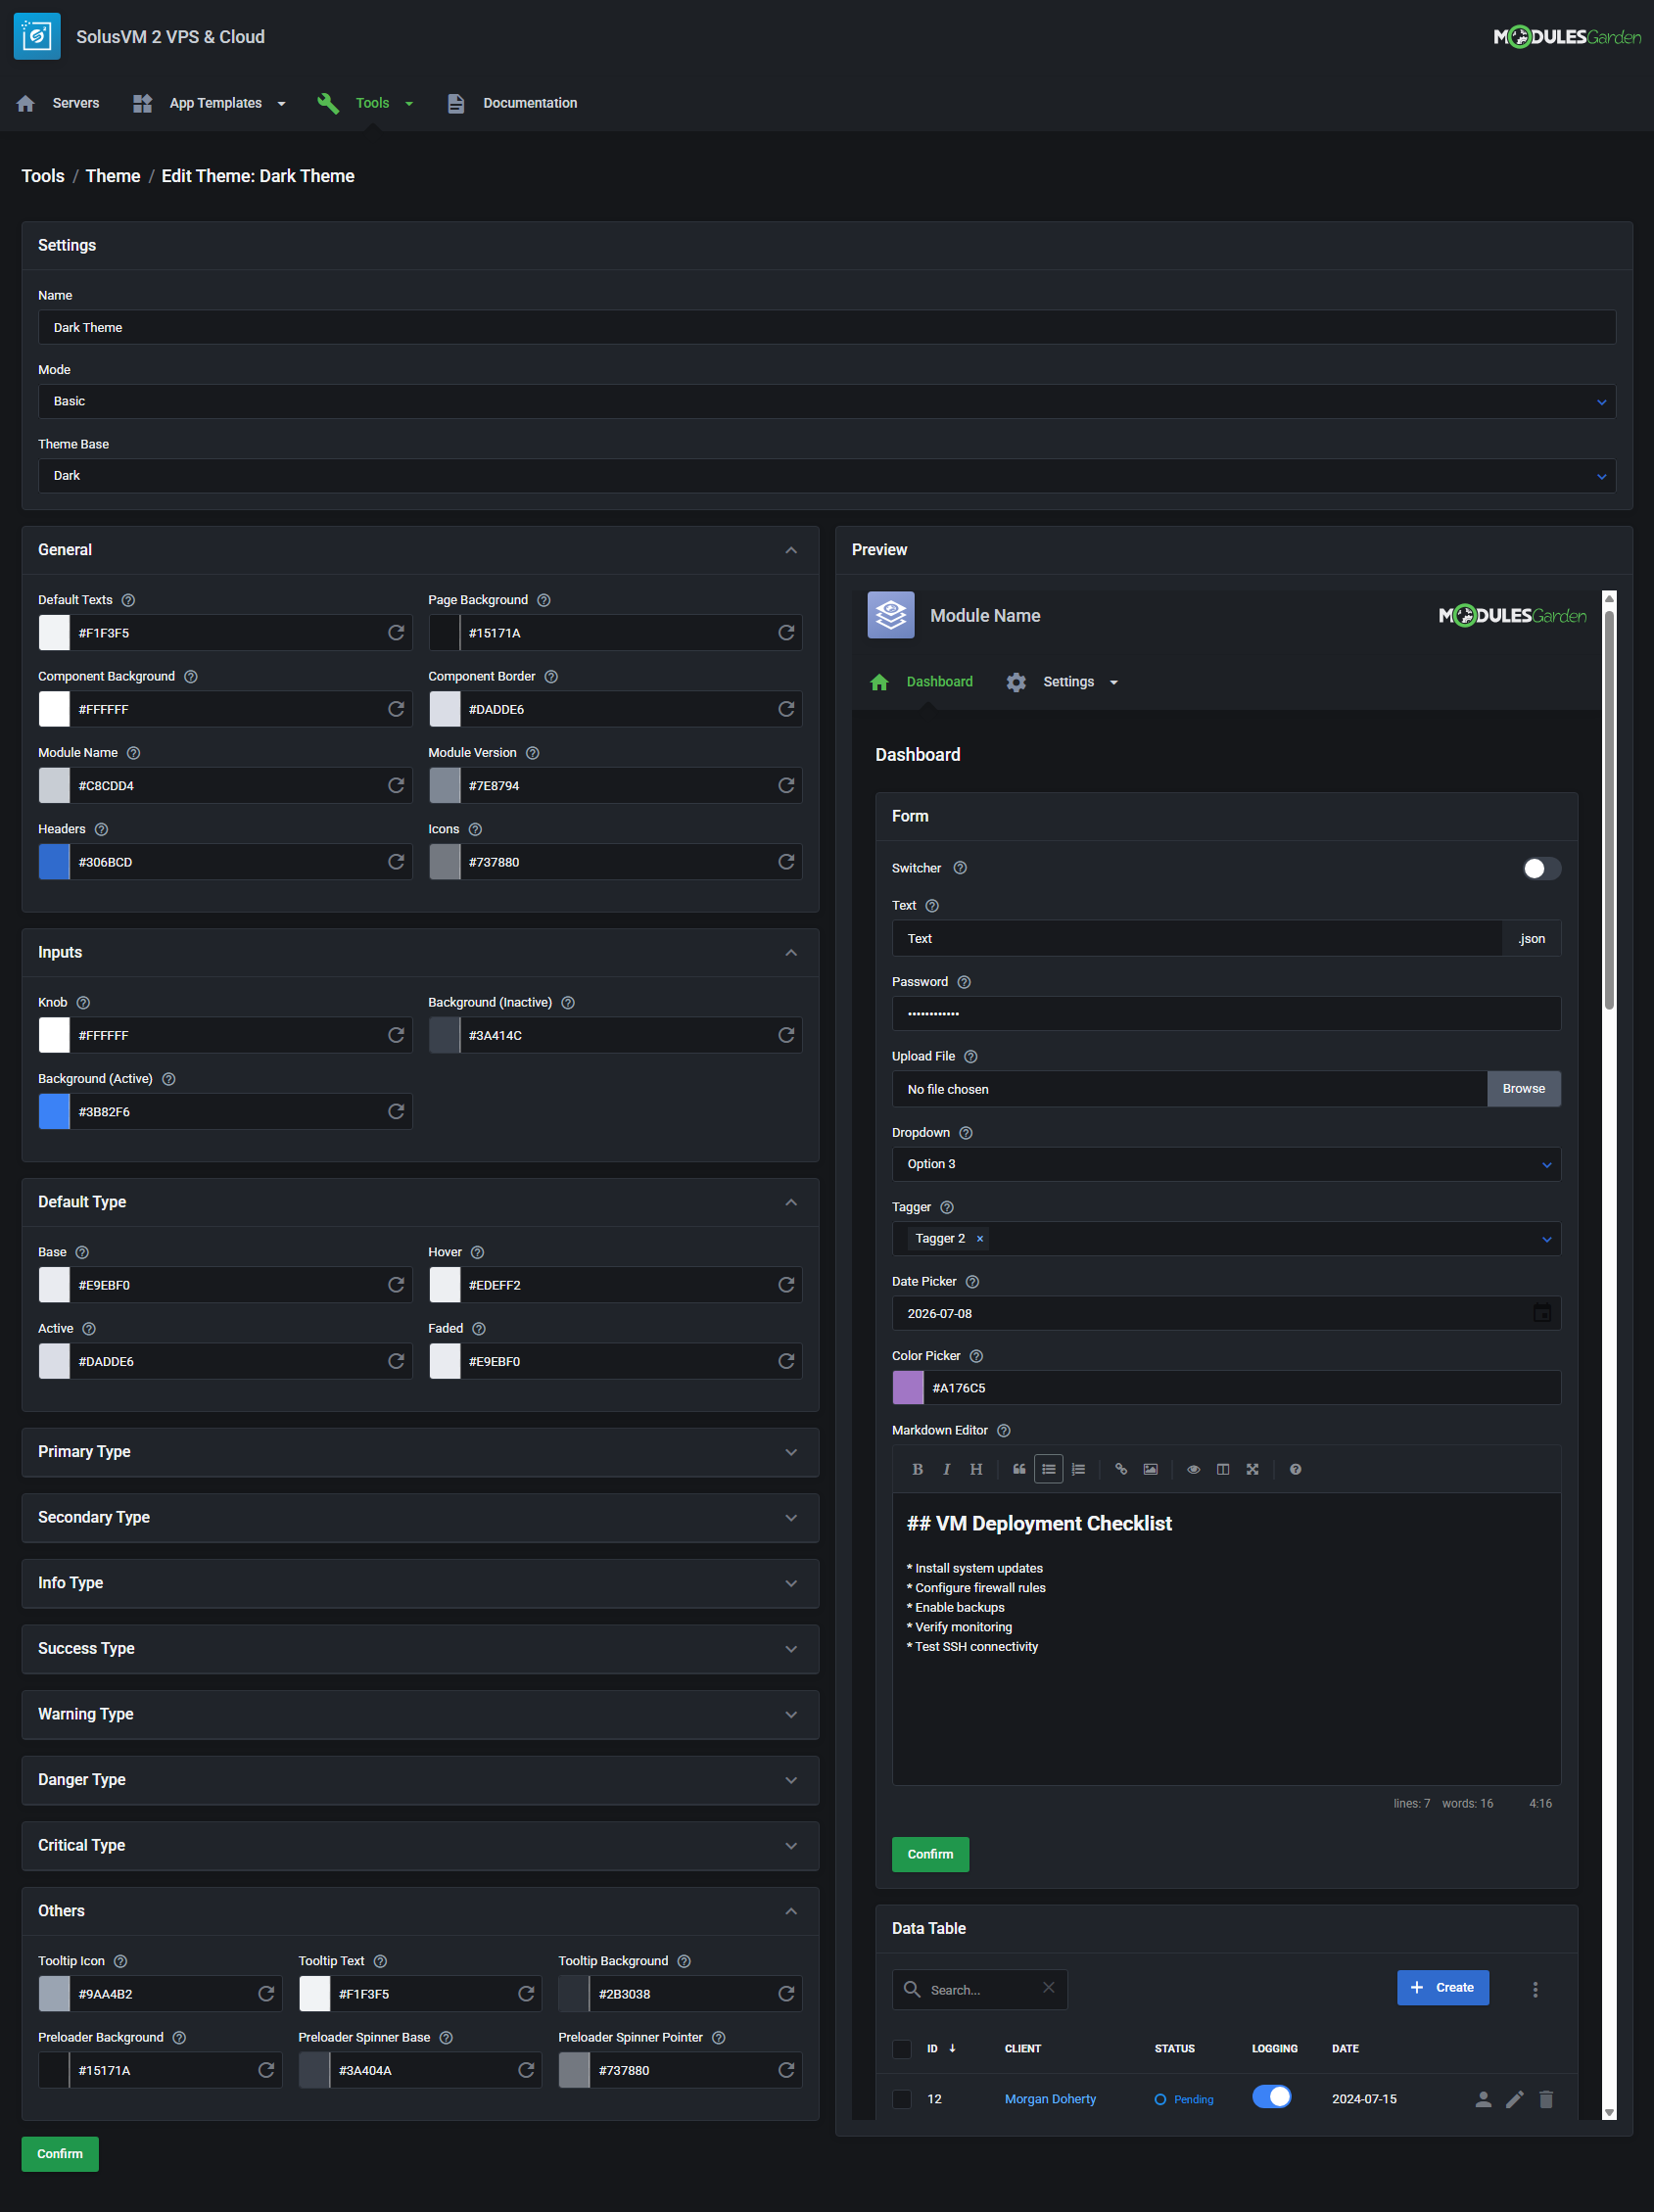Click the edit pencil for Morgan Doherty row
The height and width of the screenshot is (2212, 1654).
coord(1515,2099)
